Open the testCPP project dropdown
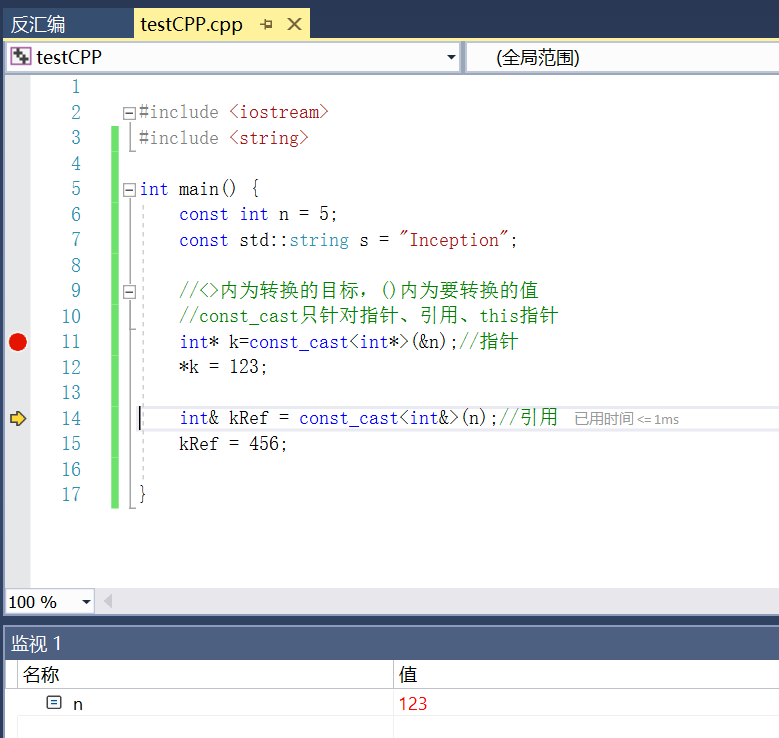Viewport: 779px width, 738px height. [451, 57]
